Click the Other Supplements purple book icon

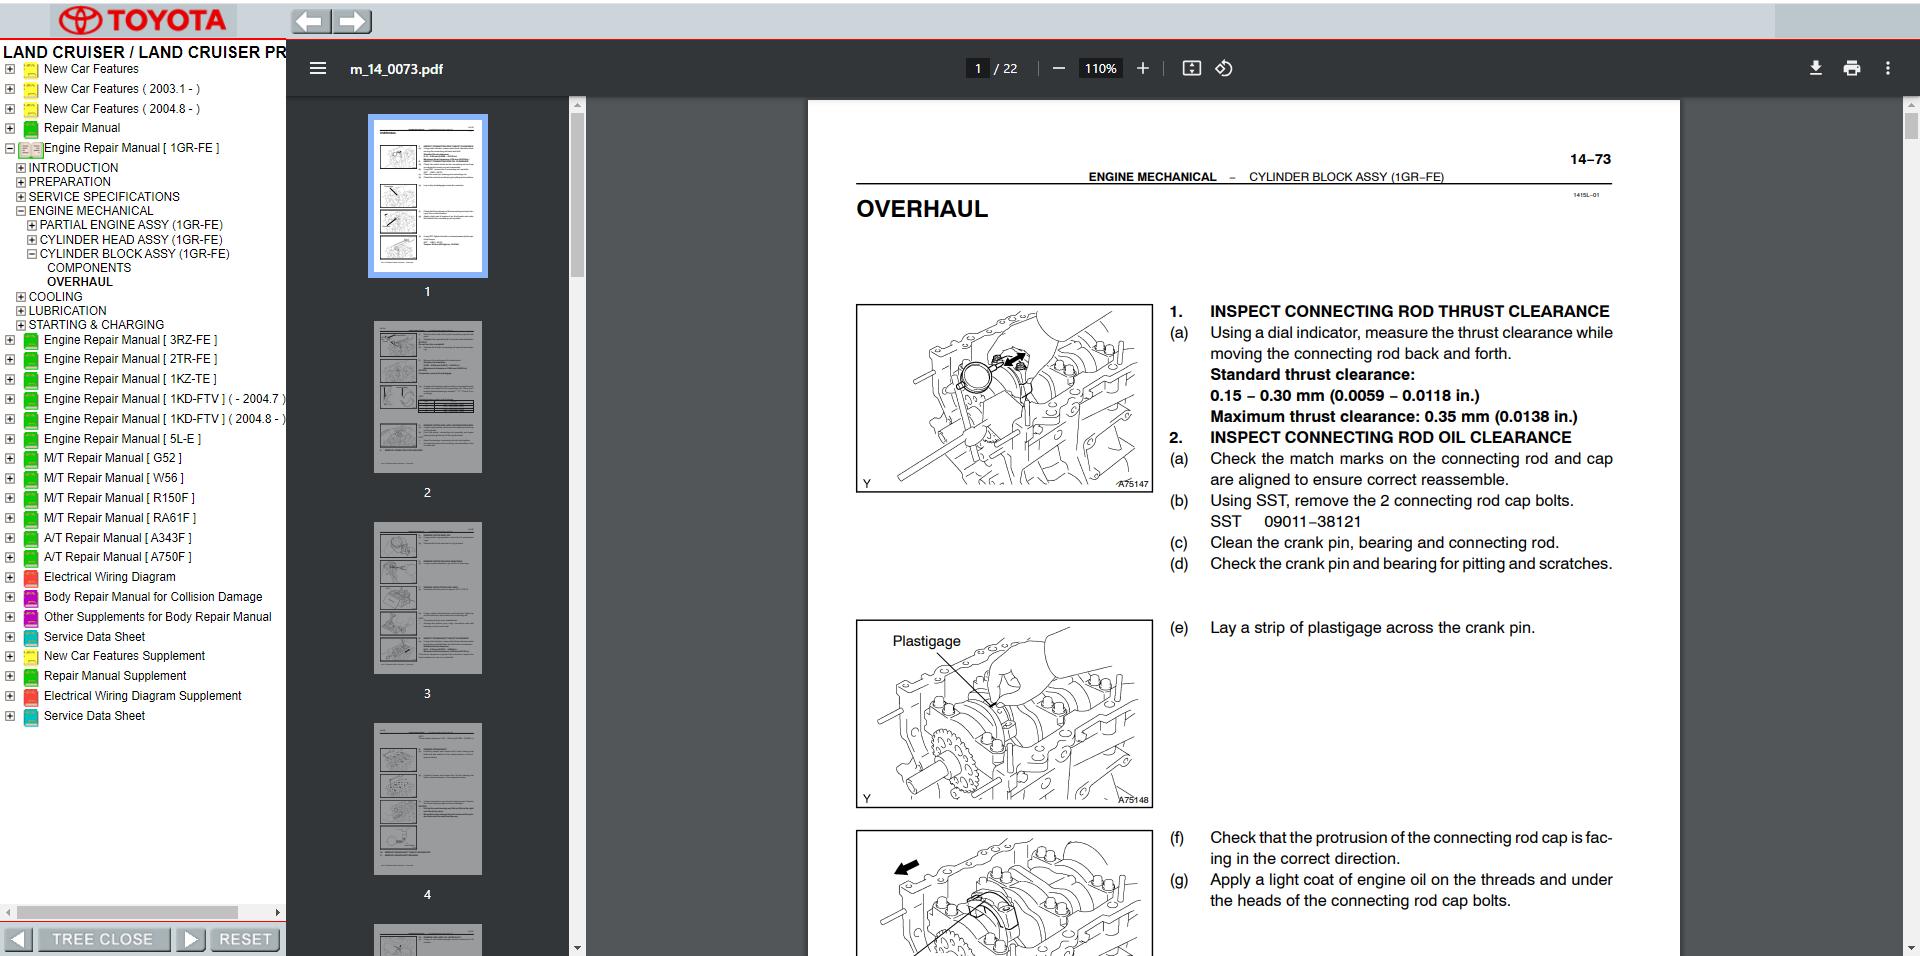tap(31, 618)
